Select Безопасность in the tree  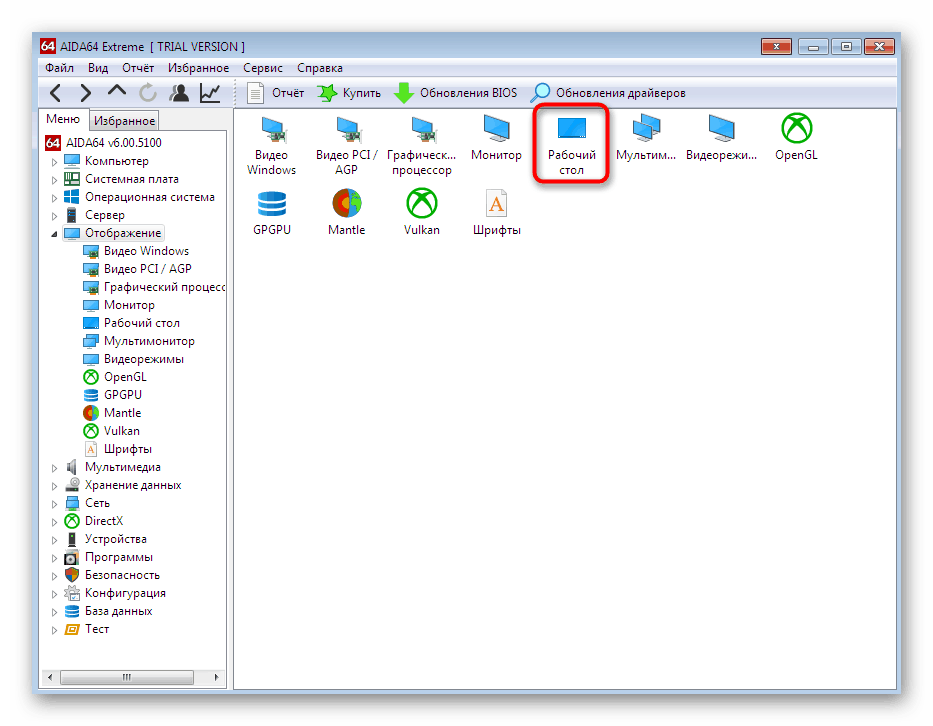tap(112, 575)
